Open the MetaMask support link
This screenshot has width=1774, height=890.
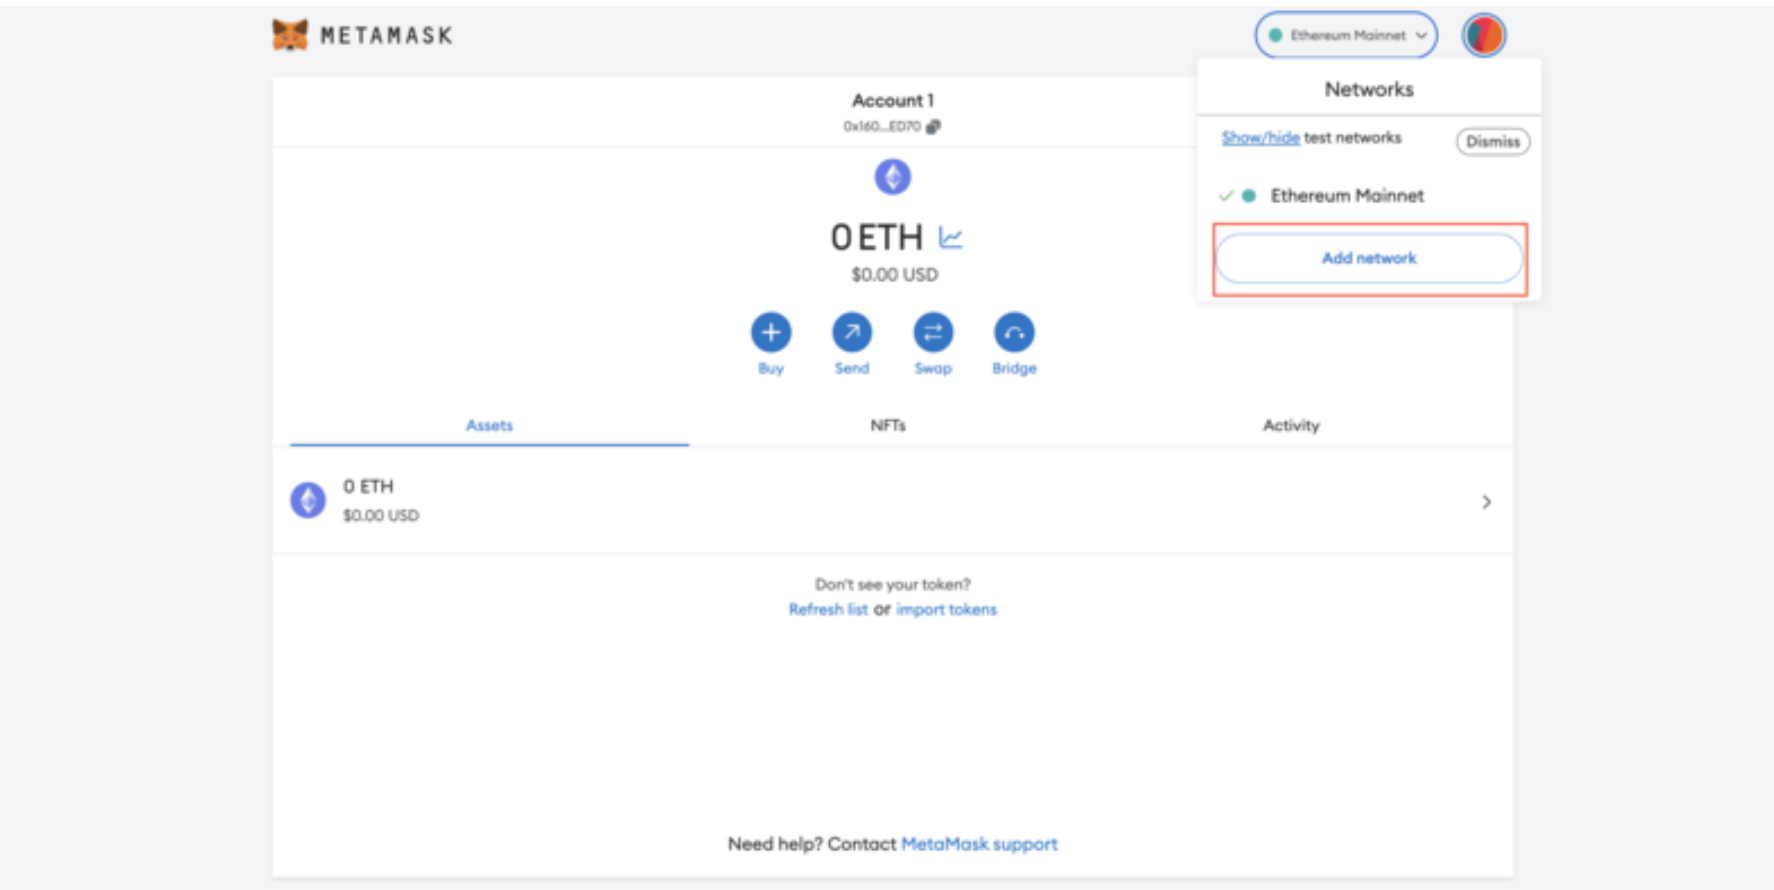[x=979, y=844]
